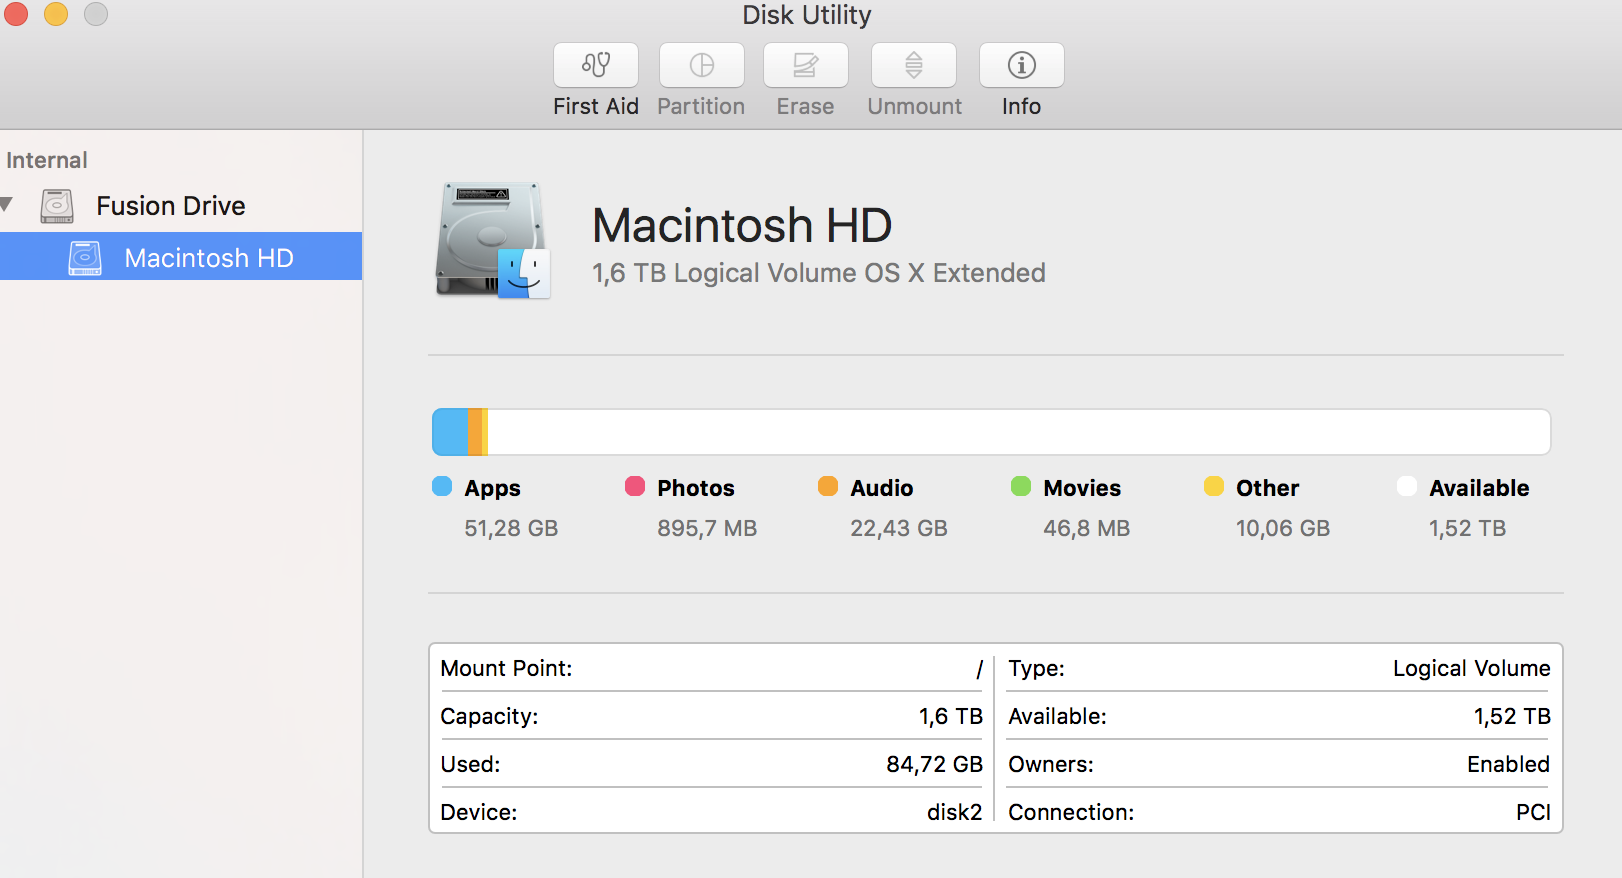Close the Disk Utility window

click(x=16, y=14)
